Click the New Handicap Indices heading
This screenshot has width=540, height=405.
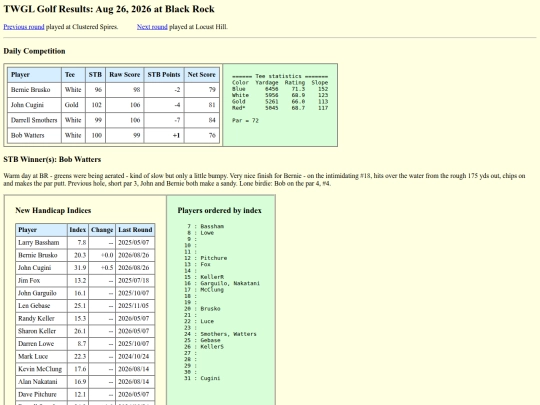(53, 210)
